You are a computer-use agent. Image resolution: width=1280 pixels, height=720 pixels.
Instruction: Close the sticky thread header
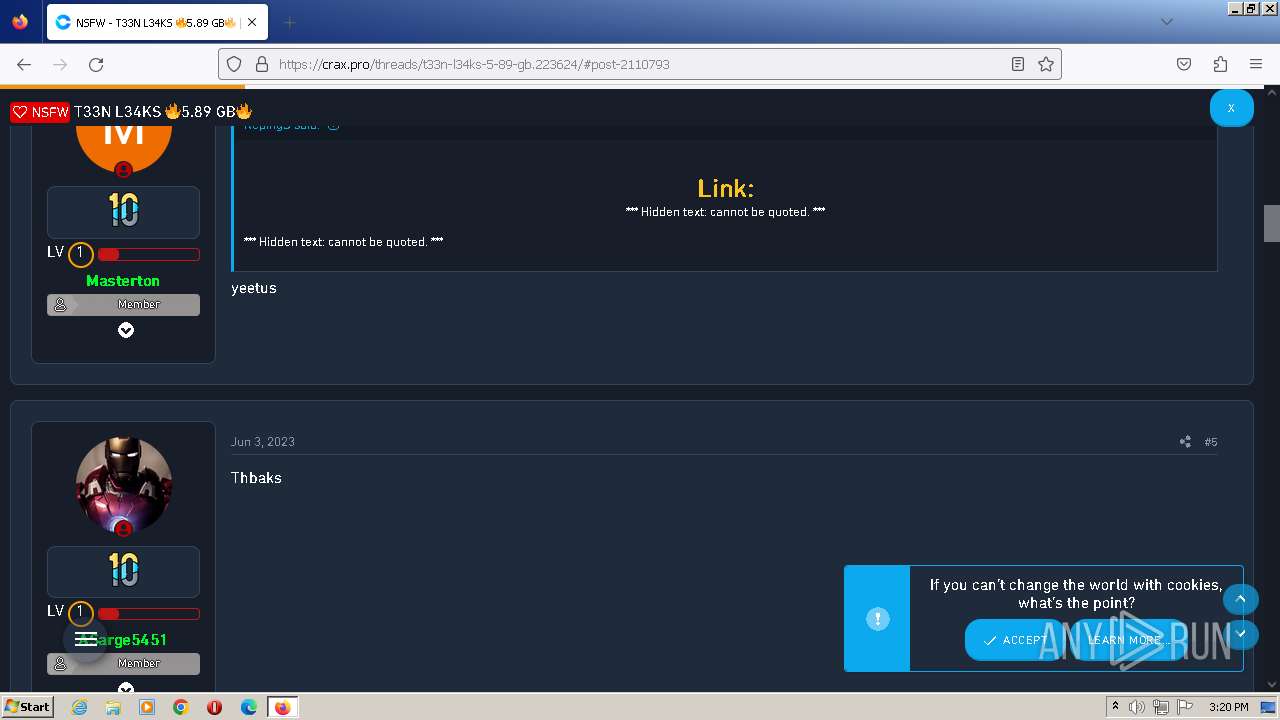[x=1231, y=108]
